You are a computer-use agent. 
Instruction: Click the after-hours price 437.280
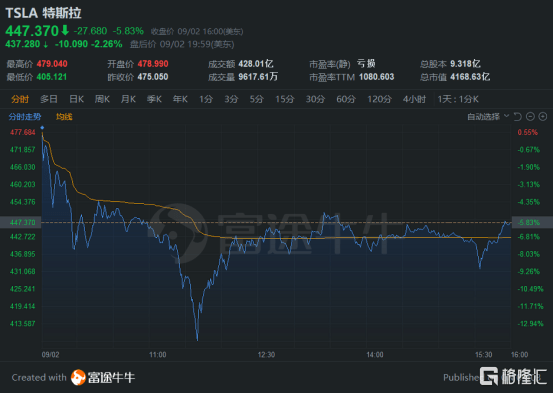pyautogui.click(x=23, y=44)
